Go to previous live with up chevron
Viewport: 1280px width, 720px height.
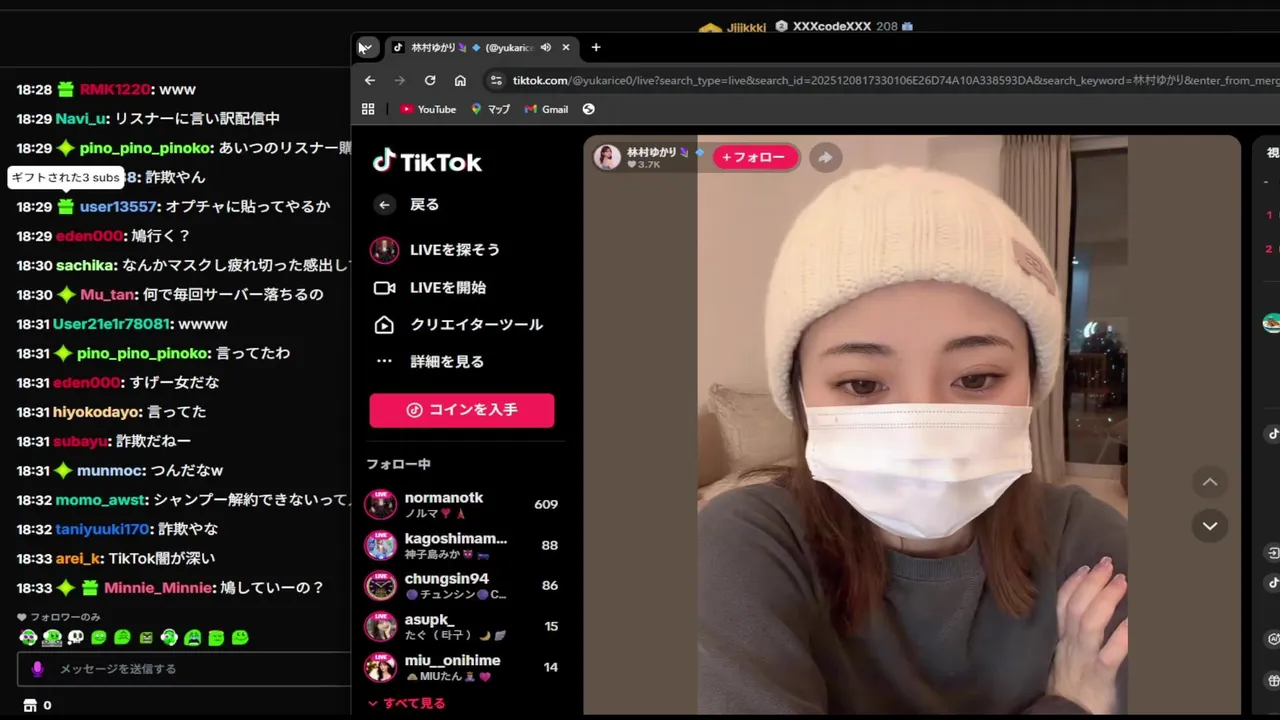point(1209,482)
